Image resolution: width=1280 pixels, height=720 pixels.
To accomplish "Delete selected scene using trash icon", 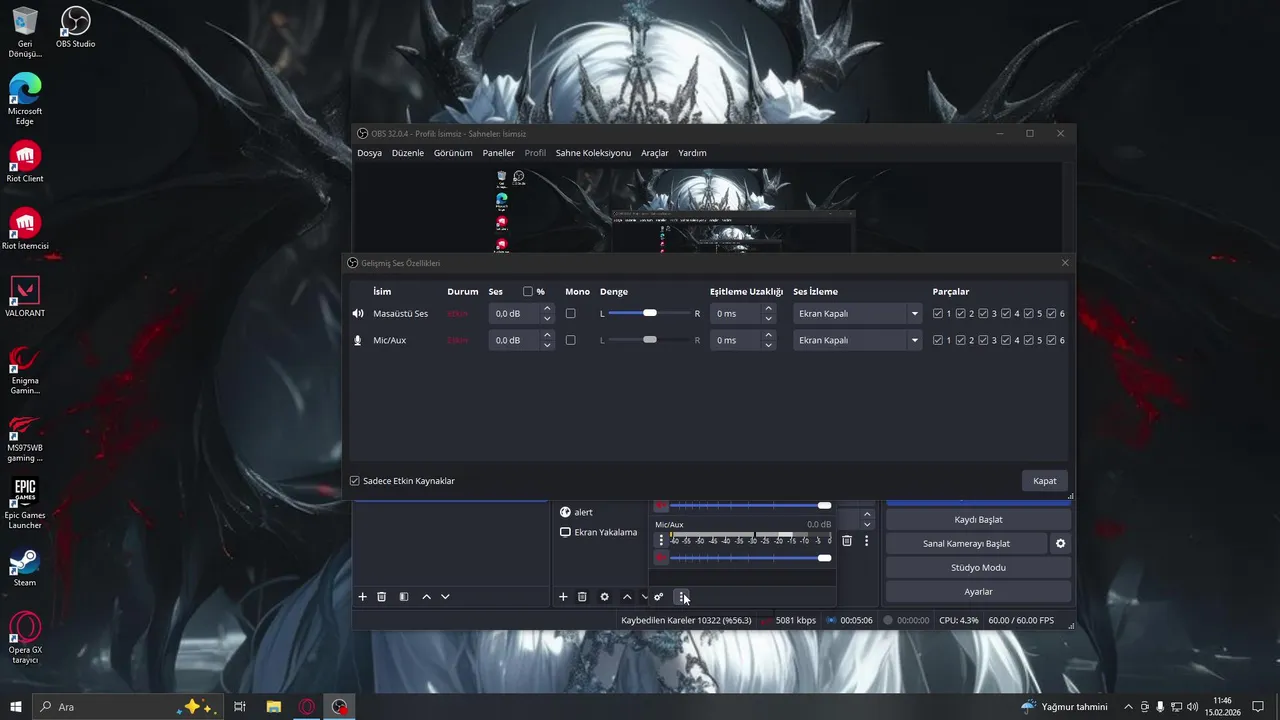I will point(381,597).
